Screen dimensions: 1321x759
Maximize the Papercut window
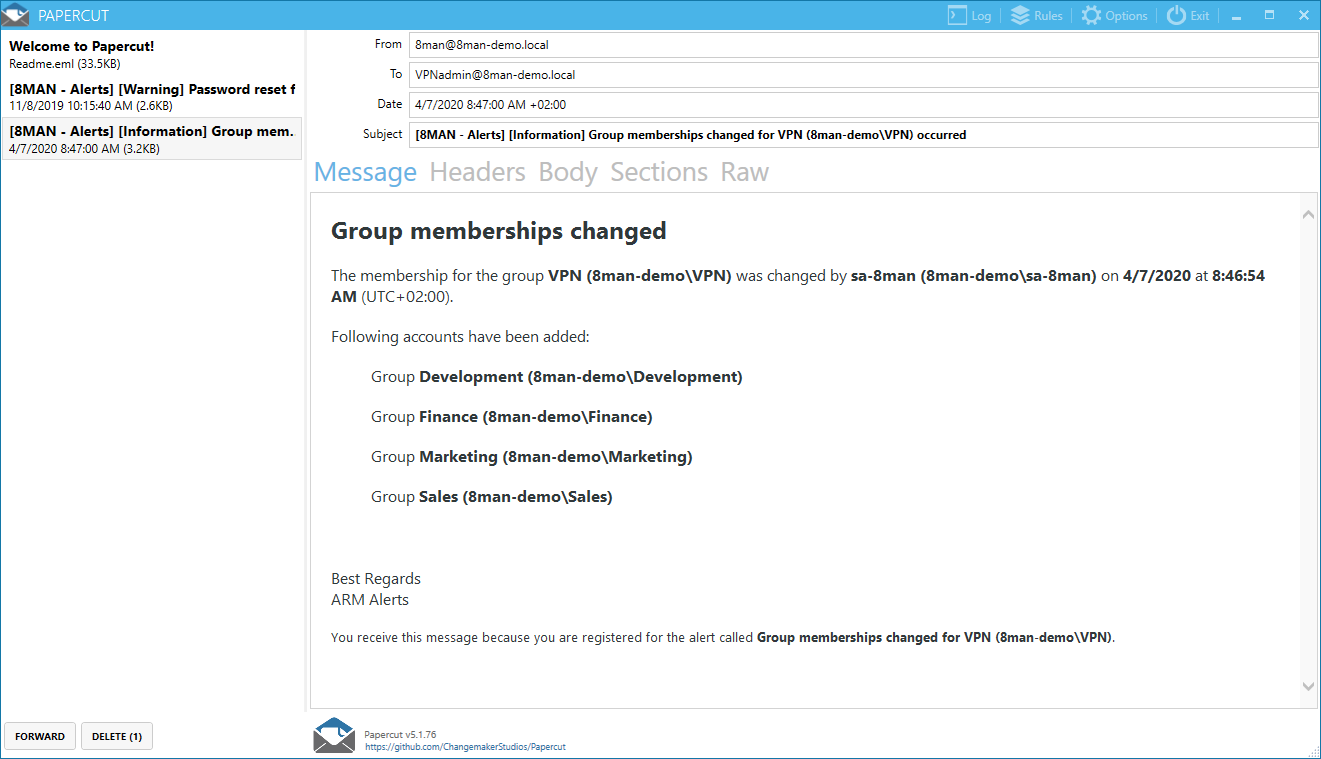coord(1270,15)
